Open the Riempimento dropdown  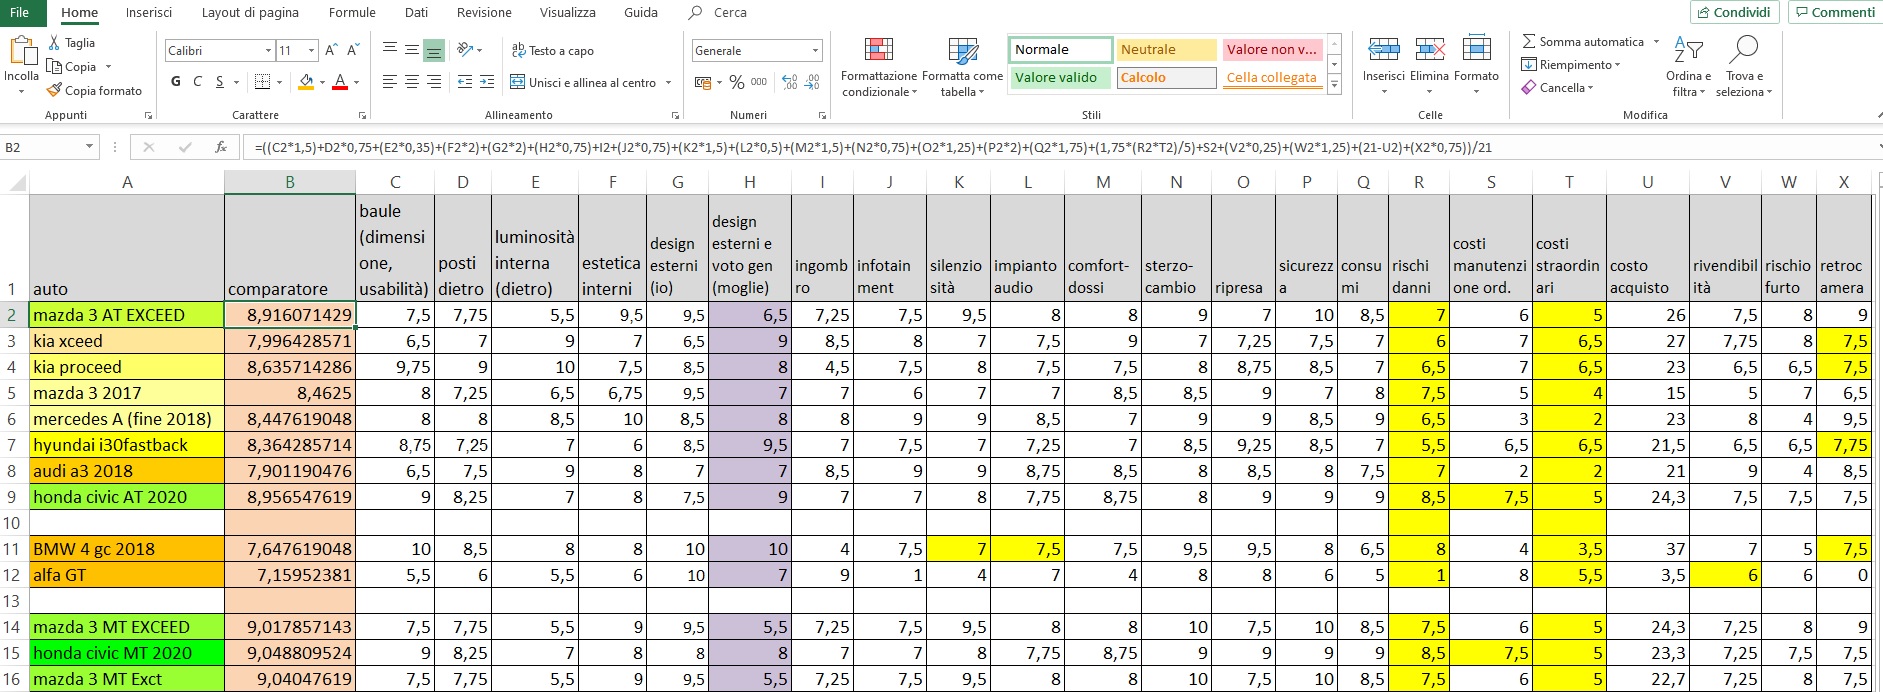pos(1570,65)
